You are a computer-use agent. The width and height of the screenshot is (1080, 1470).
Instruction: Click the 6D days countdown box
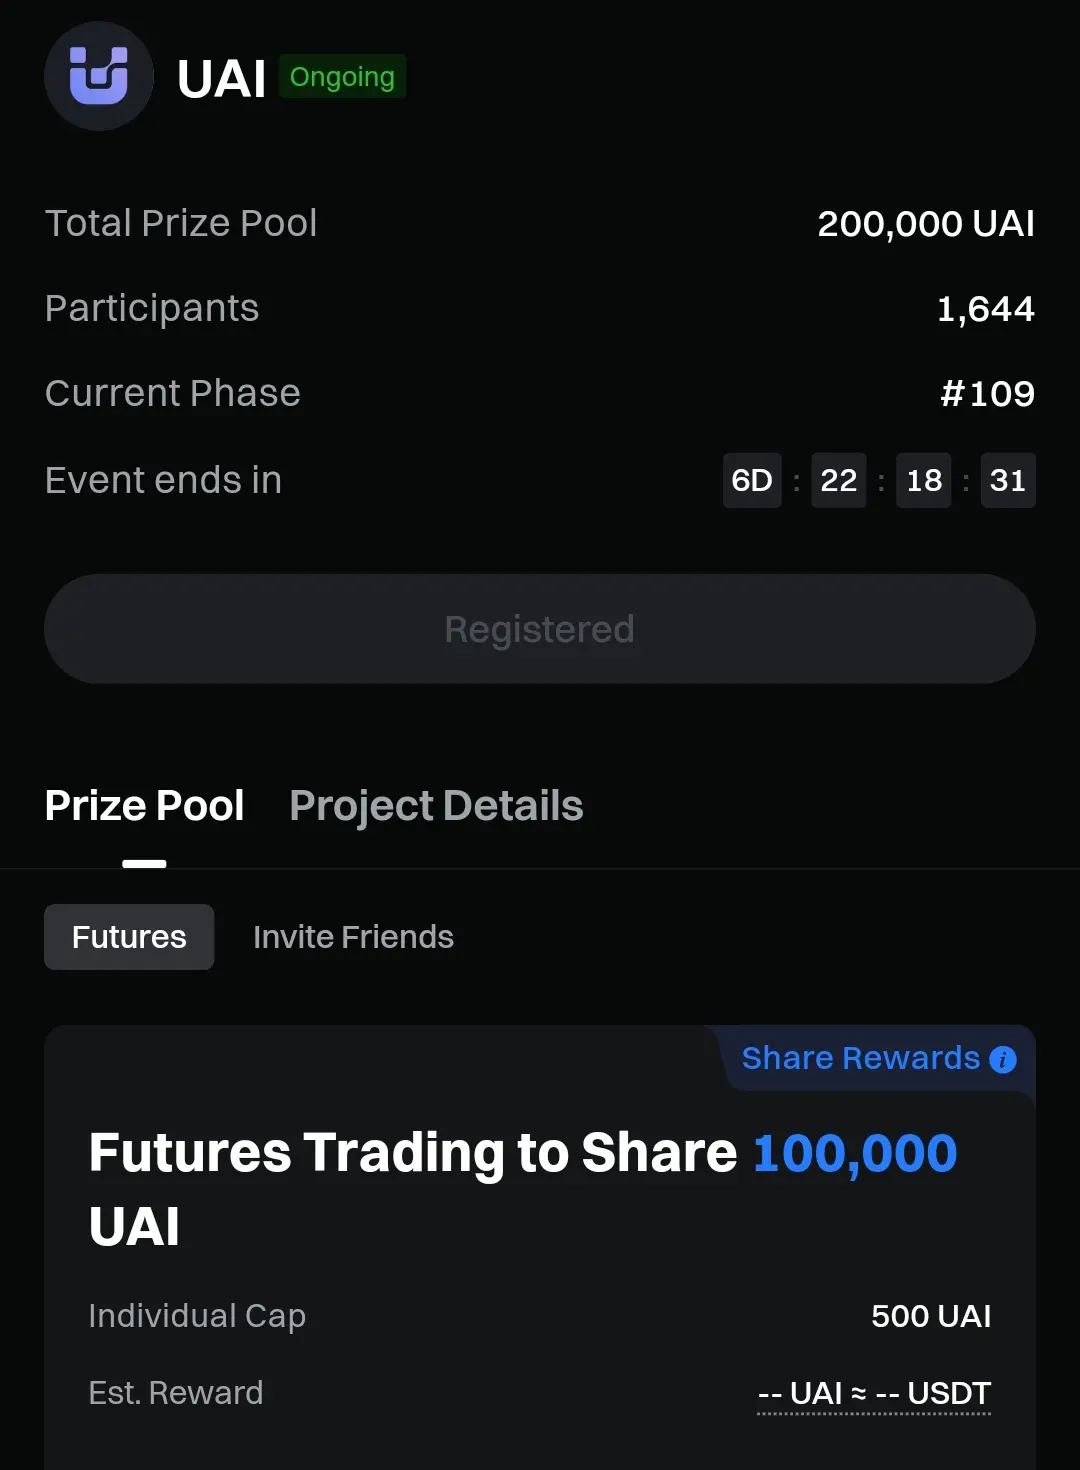click(752, 481)
